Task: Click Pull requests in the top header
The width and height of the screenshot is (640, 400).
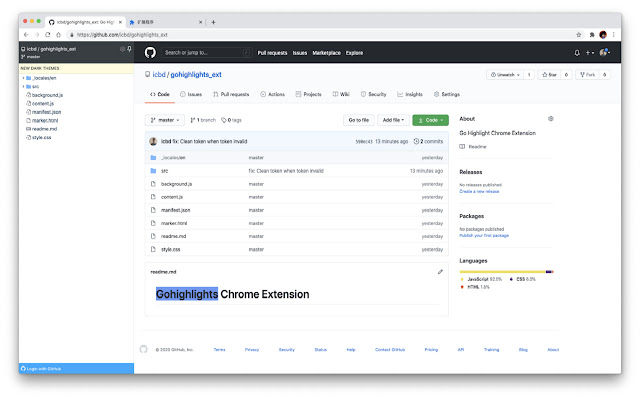Action: point(272,53)
